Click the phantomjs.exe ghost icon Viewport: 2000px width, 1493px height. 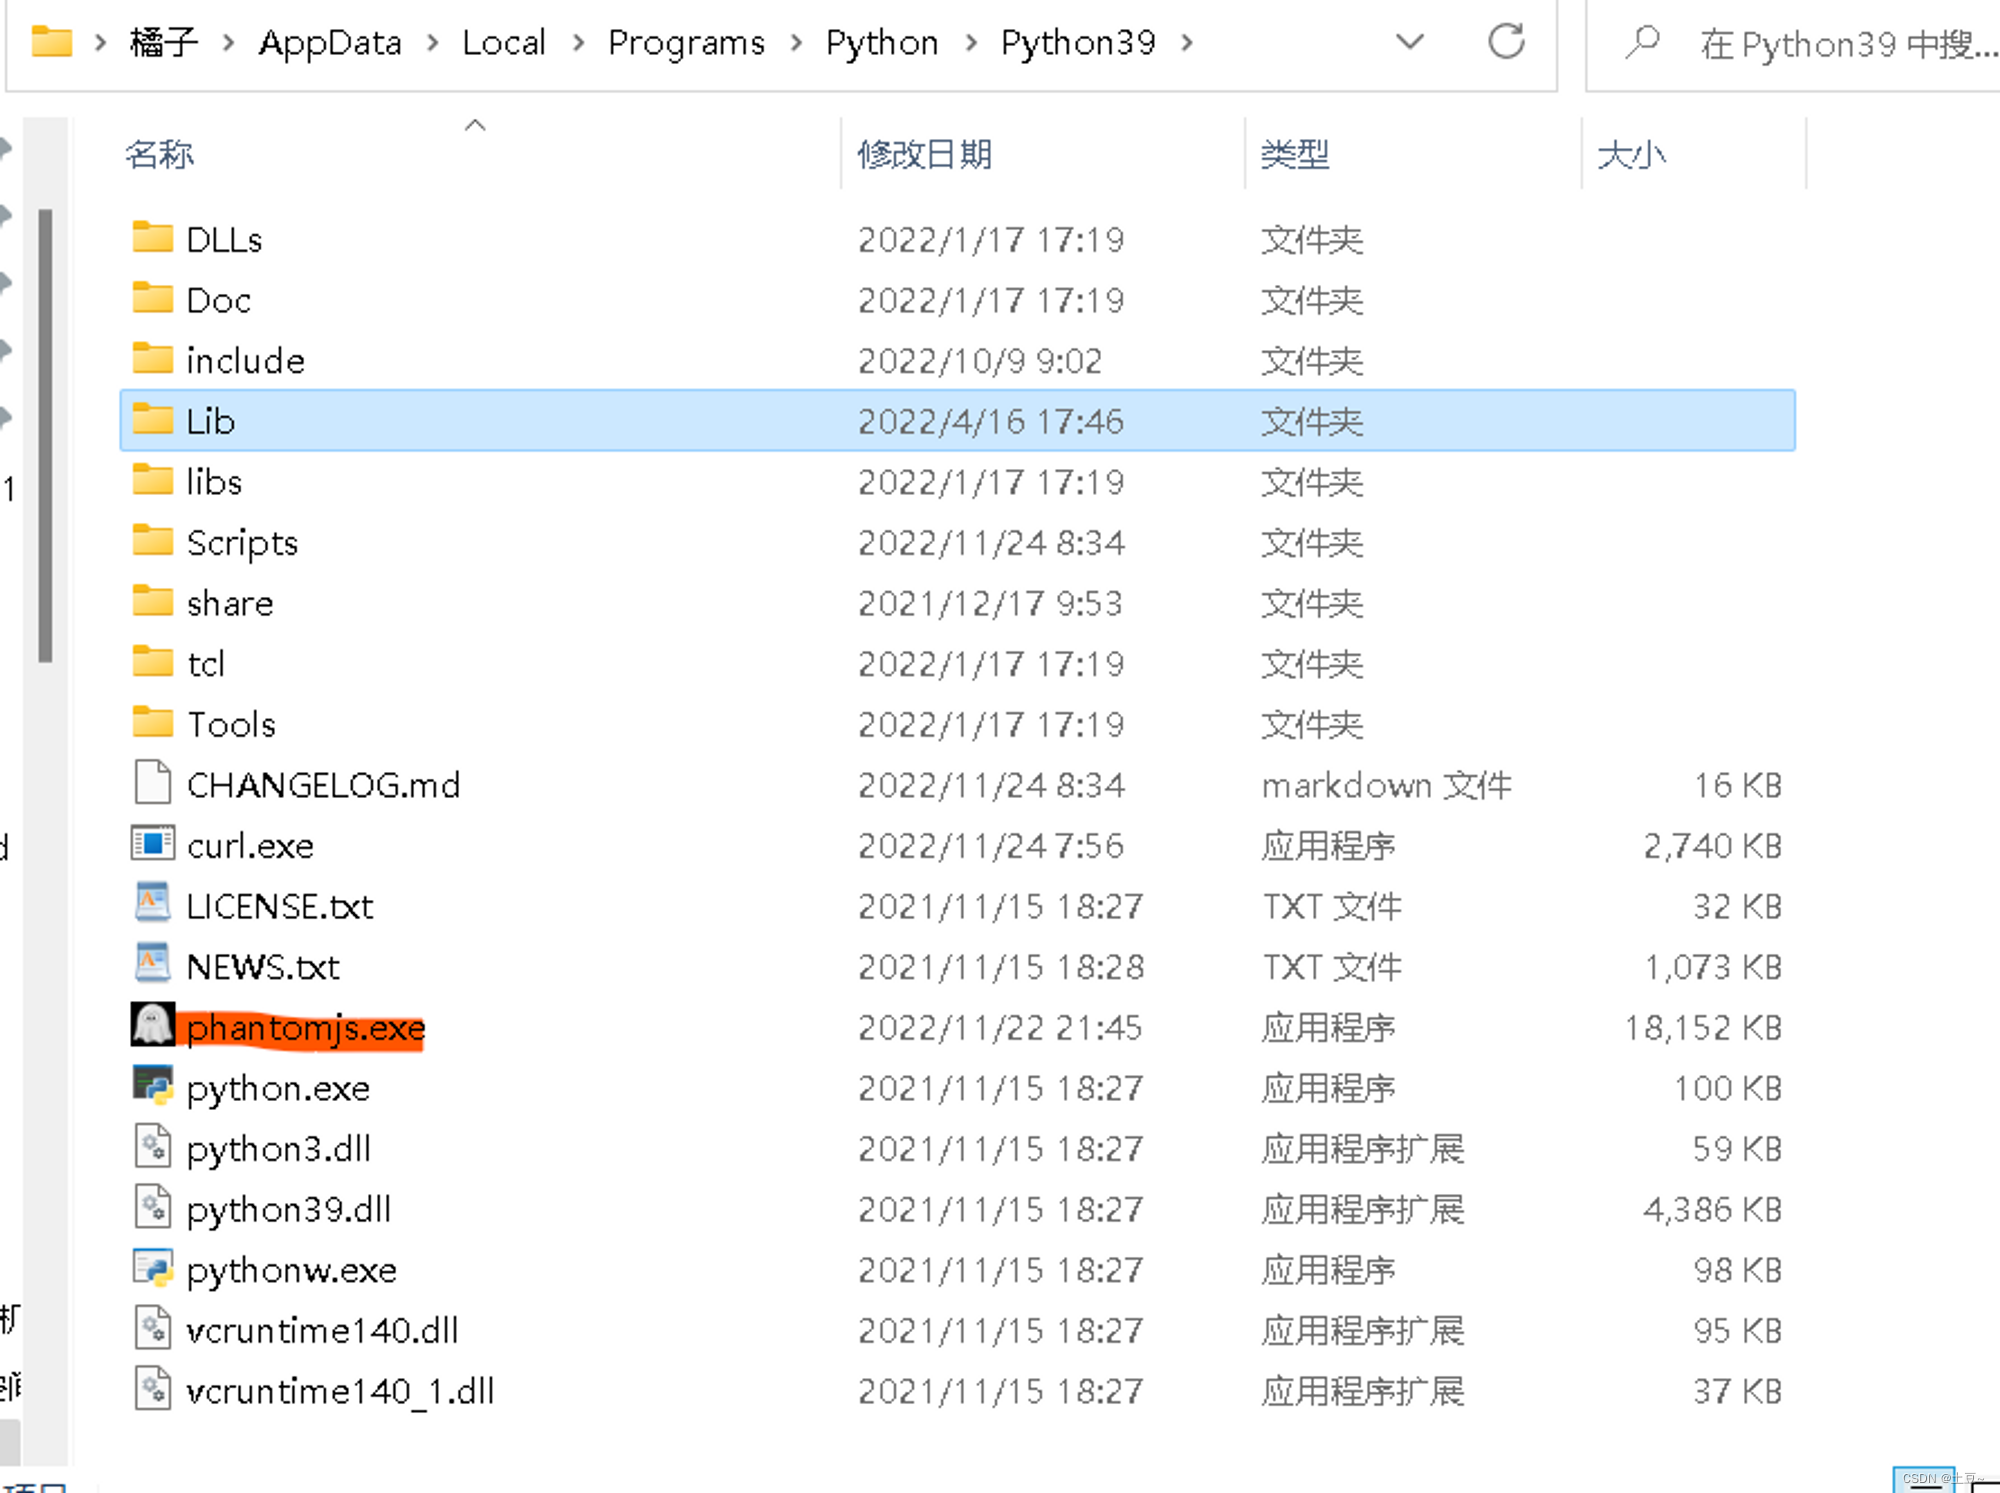[x=153, y=1025]
